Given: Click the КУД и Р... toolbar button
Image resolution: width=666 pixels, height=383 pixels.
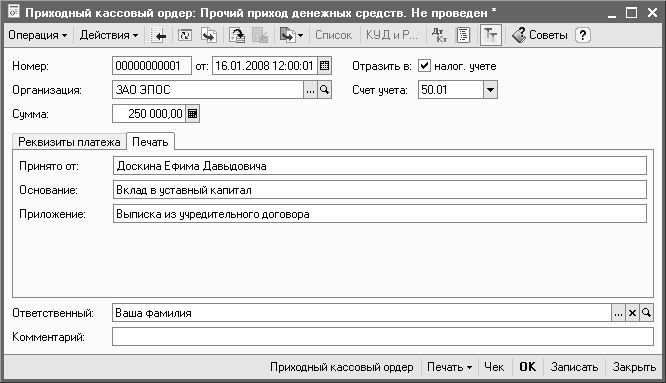Looking at the screenshot, I should 392,35.
